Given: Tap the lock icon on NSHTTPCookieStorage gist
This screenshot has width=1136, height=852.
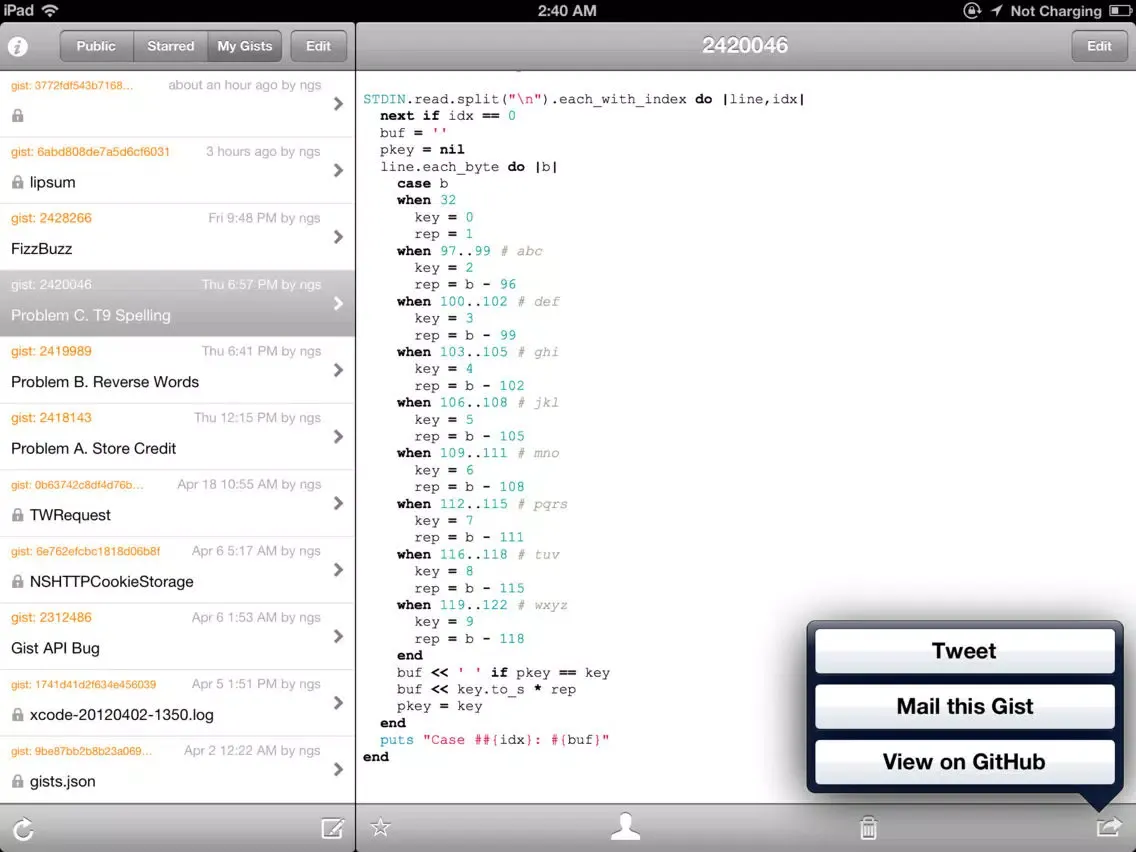Looking at the screenshot, I should pyautogui.click(x=17, y=582).
